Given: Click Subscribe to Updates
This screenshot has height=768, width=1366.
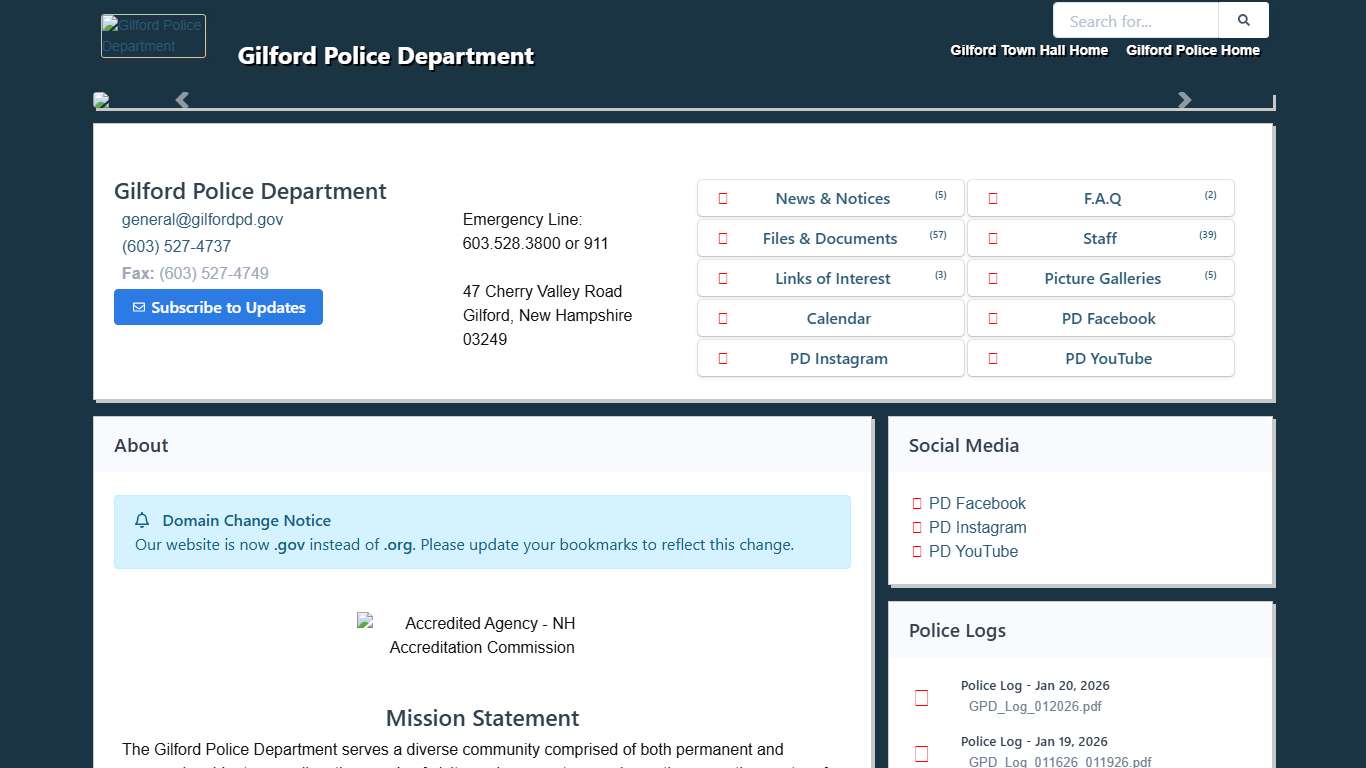Looking at the screenshot, I should coord(218,307).
